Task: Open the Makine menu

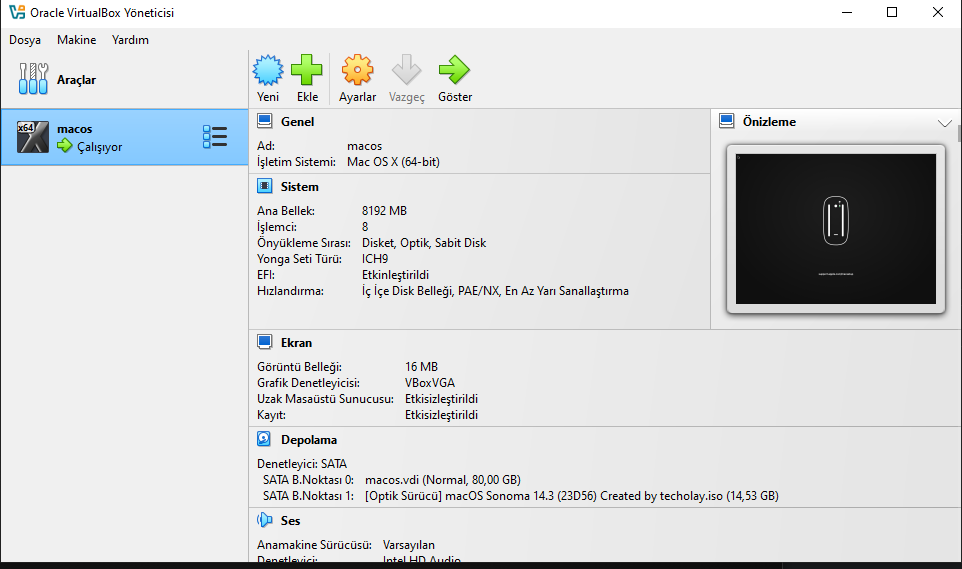Action: 76,40
